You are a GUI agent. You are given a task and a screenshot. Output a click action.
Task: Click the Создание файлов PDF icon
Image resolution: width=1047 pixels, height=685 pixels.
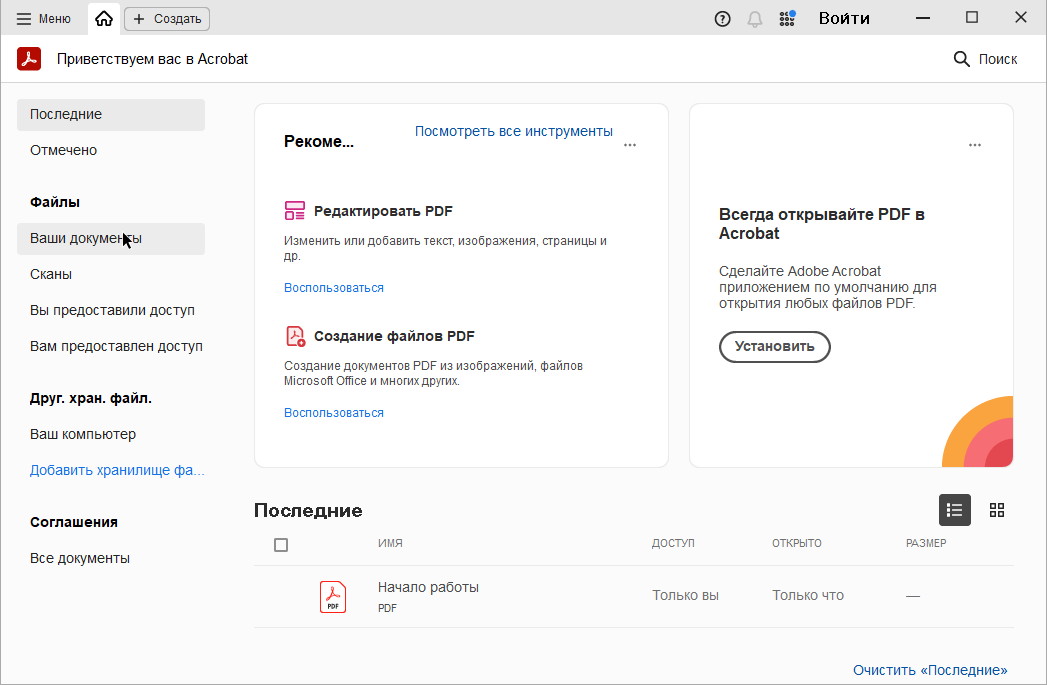(295, 336)
